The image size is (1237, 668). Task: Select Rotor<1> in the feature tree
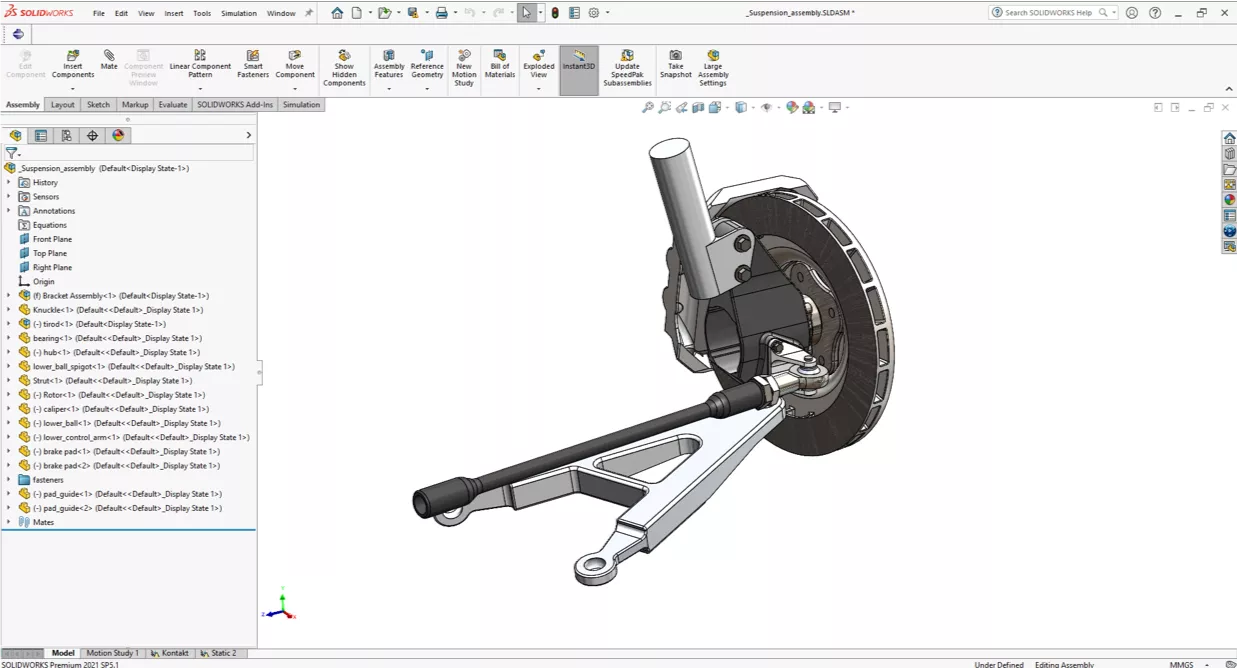(x=118, y=394)
